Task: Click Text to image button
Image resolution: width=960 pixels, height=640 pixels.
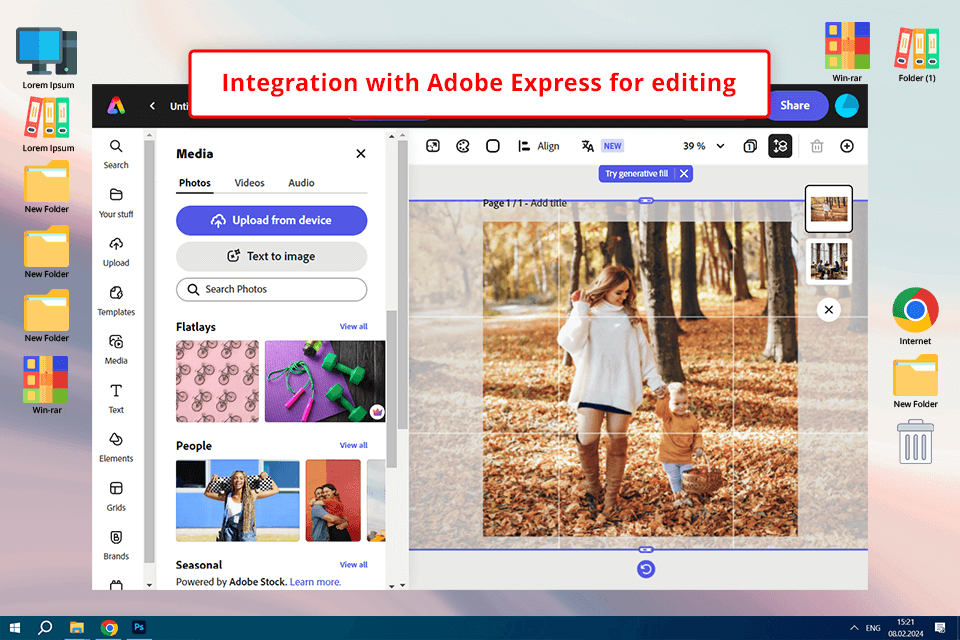Action: (272, 256)
